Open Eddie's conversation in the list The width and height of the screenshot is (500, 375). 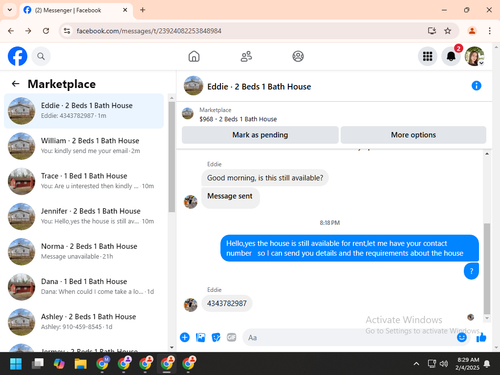point(84,111)
